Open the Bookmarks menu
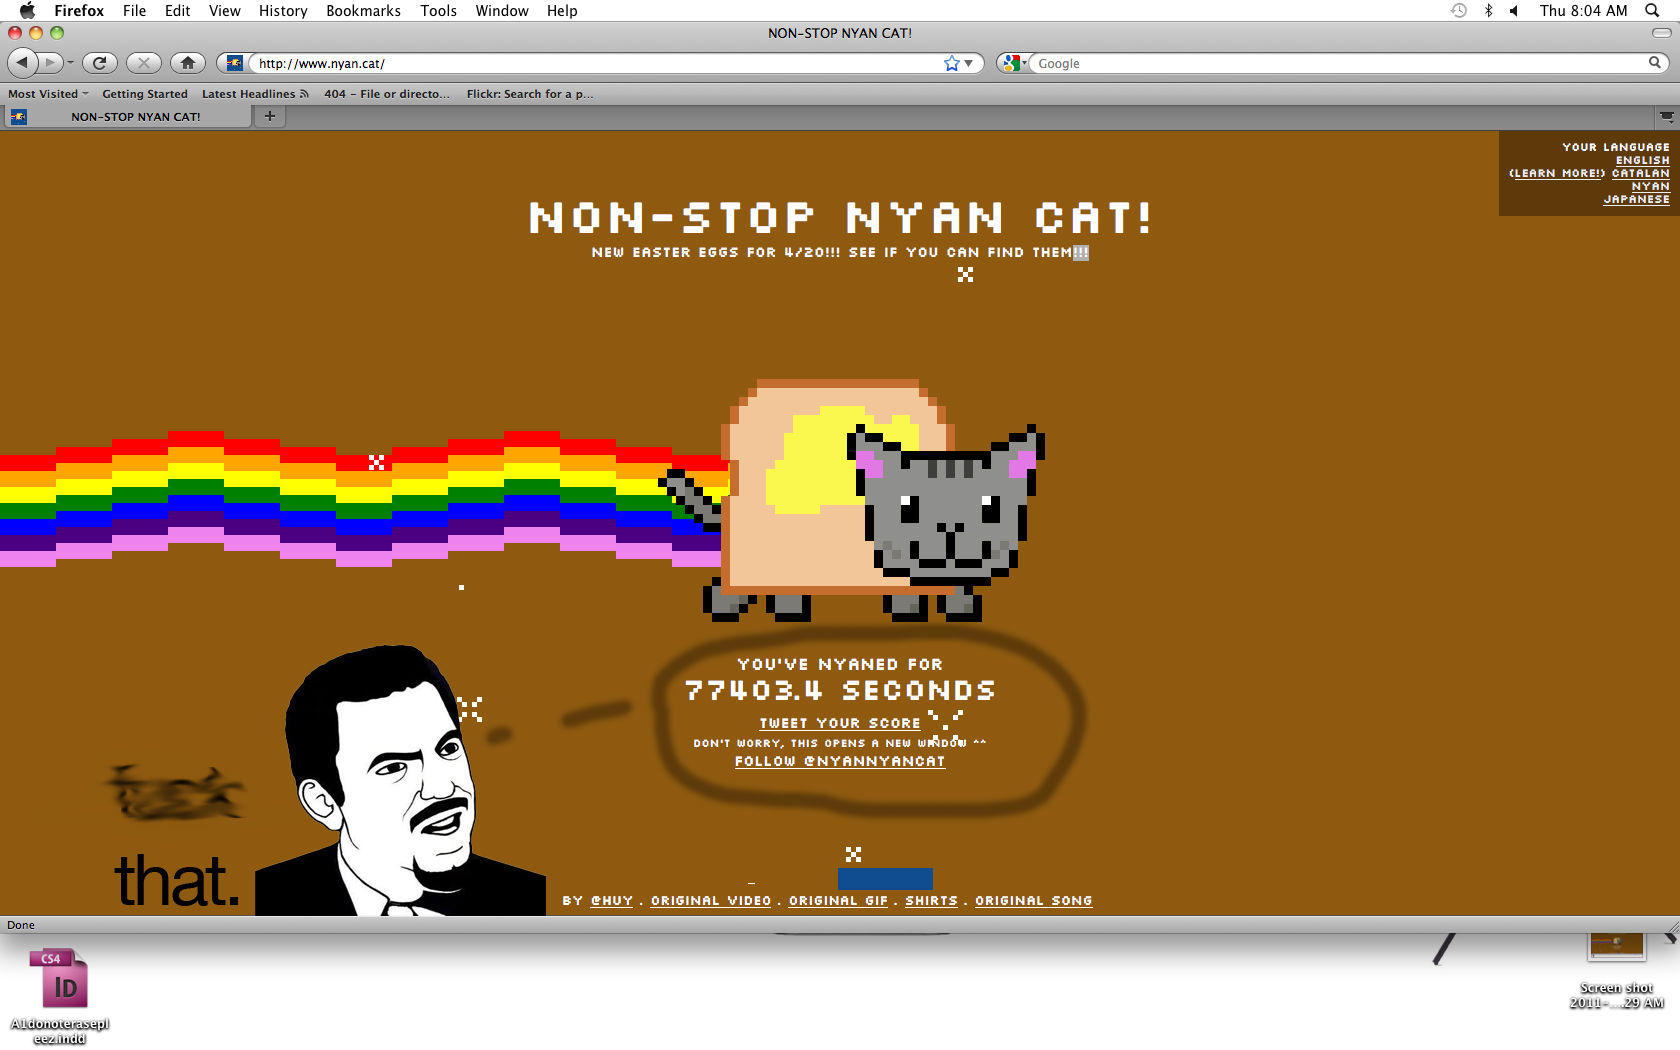Screen dimensions: 1680x1050 (363, 10)
